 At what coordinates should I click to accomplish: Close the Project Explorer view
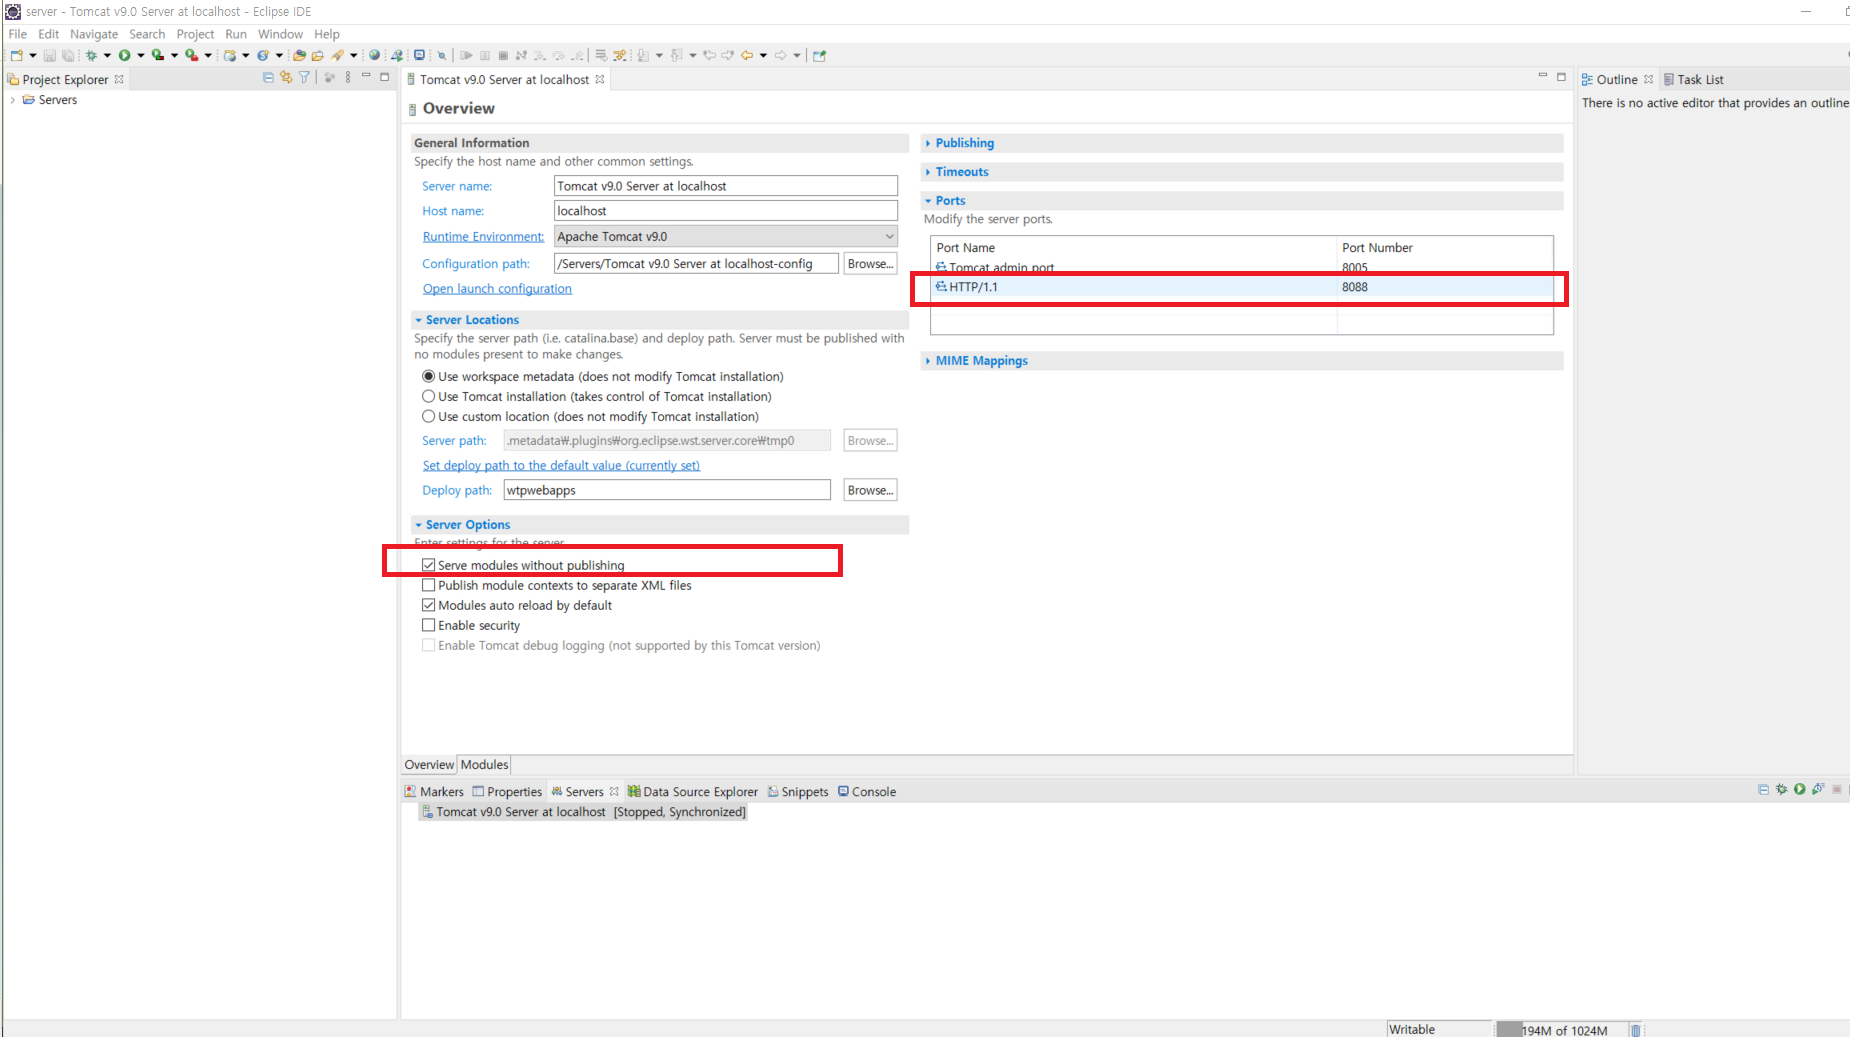point(119,79)
